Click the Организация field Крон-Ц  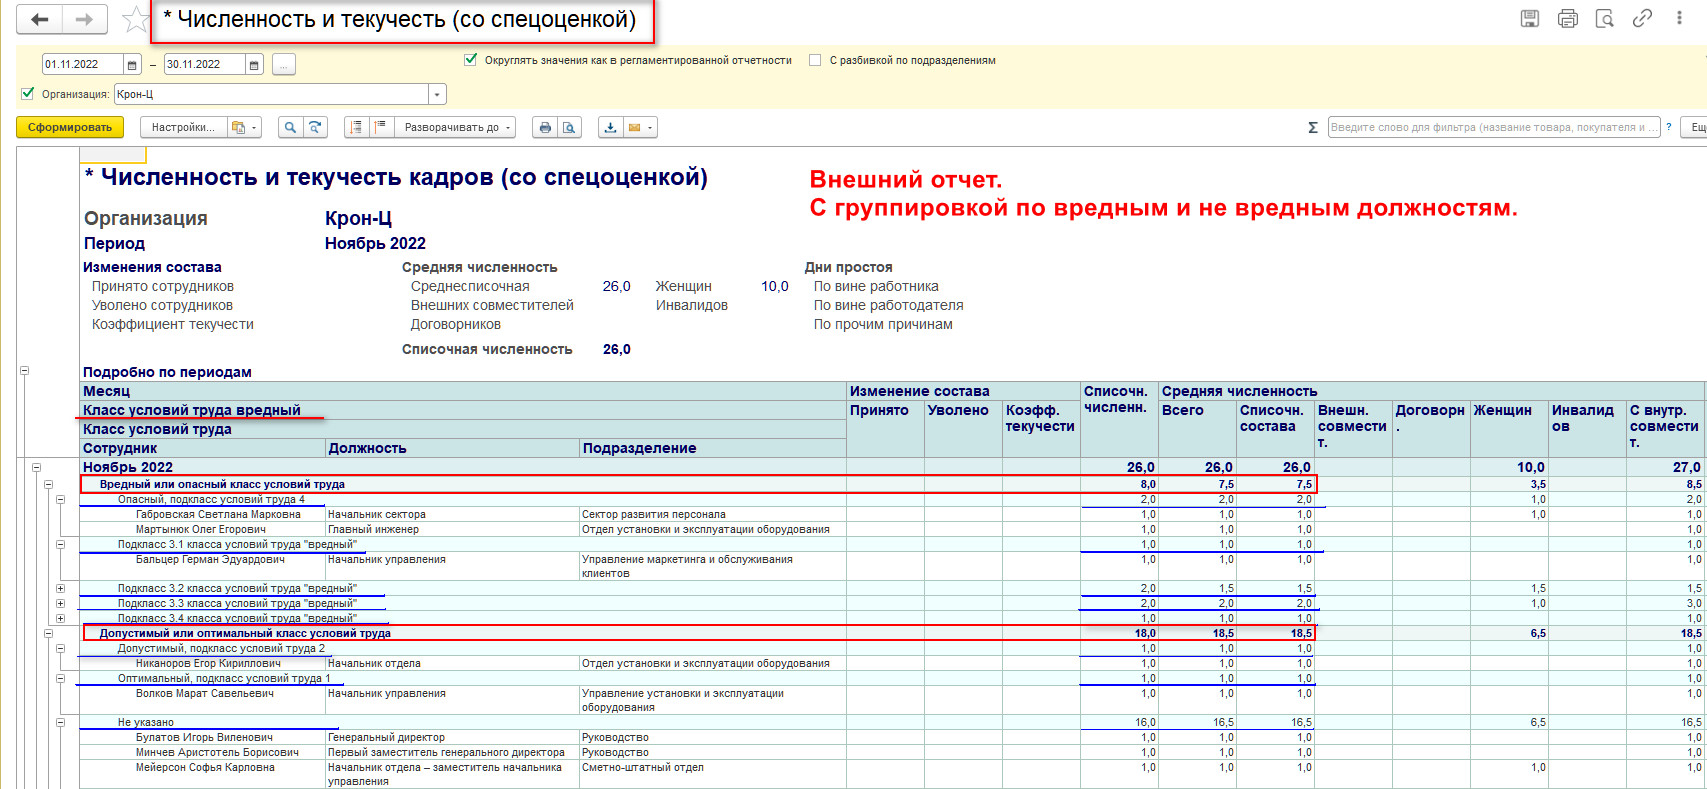tap(271, 95)
